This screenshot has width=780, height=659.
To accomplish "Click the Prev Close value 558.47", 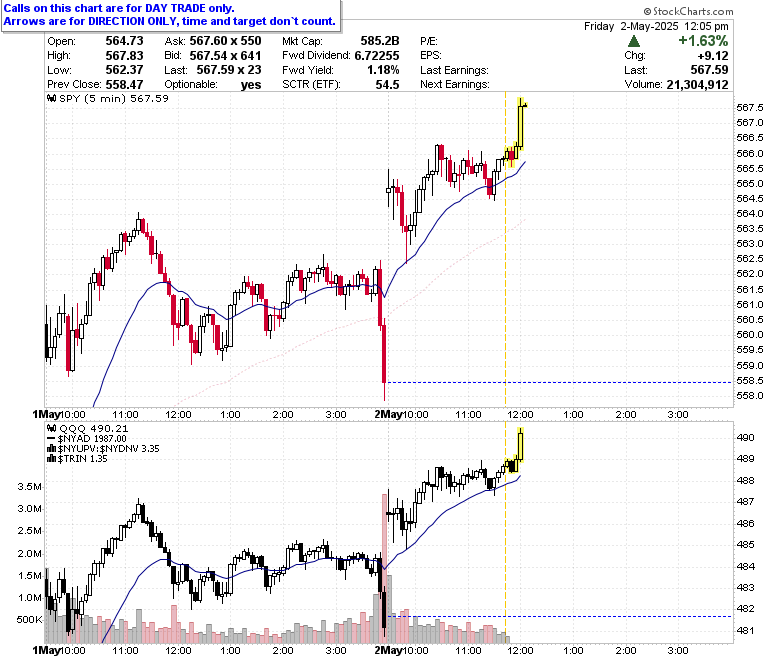I will coord(124,84).
